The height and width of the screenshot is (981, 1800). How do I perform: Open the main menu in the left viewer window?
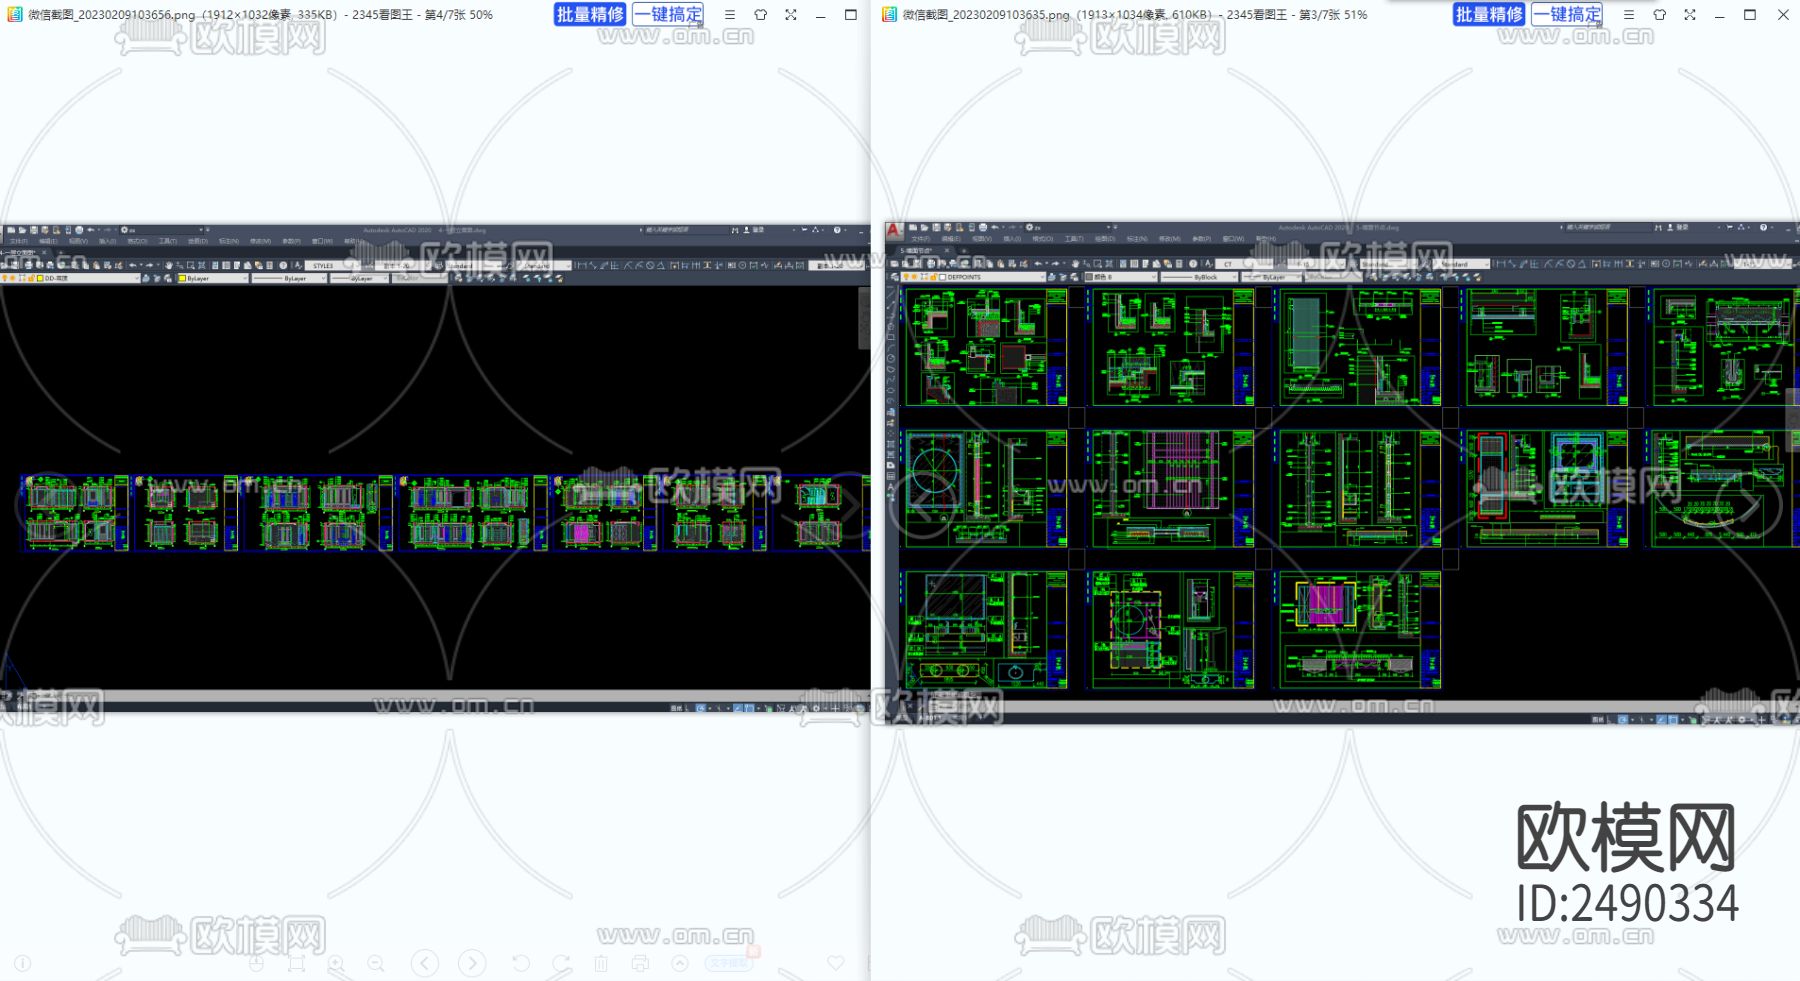[x=730, y=15]
